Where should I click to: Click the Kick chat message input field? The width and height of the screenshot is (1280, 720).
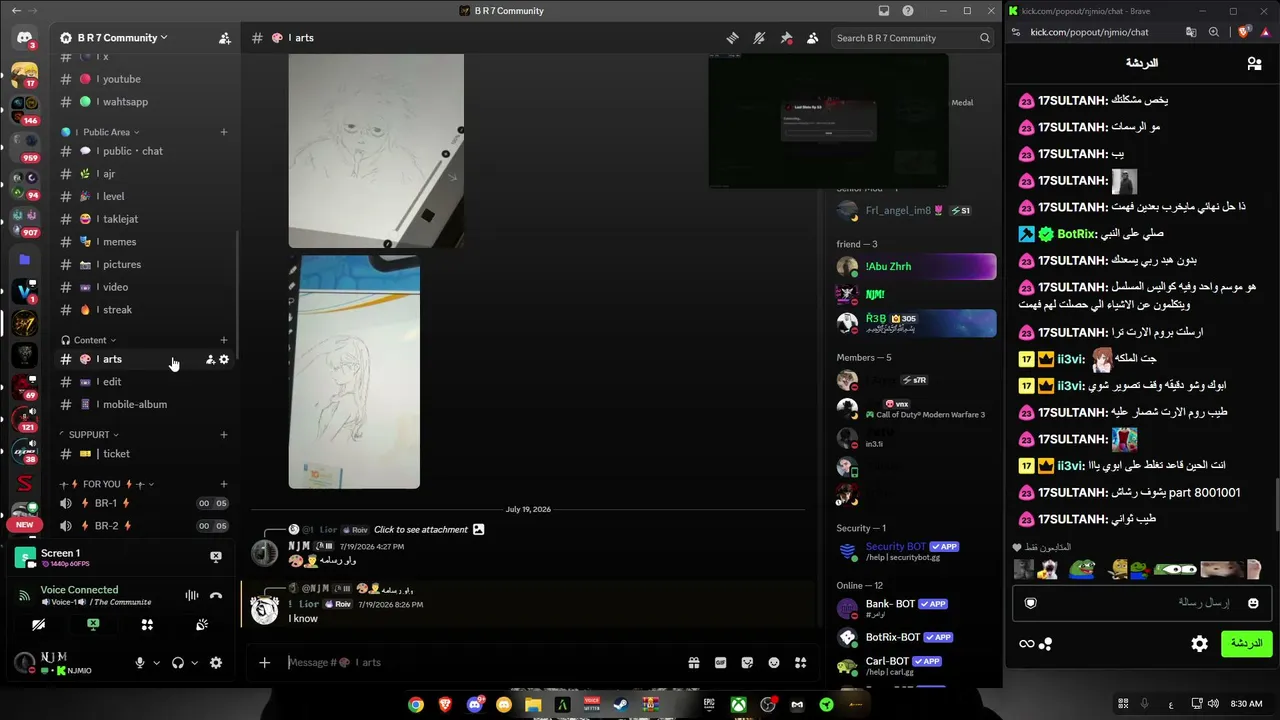point(1143,603)
